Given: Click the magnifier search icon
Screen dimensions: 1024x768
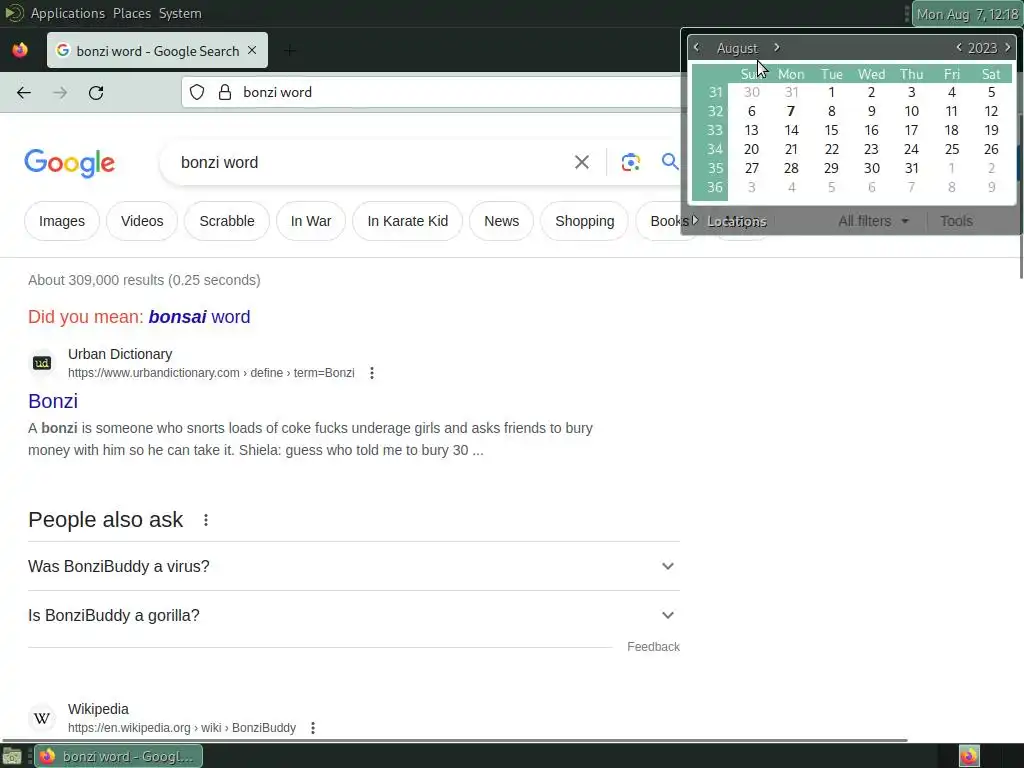Looking at the screenshot, I should (669, 161).
